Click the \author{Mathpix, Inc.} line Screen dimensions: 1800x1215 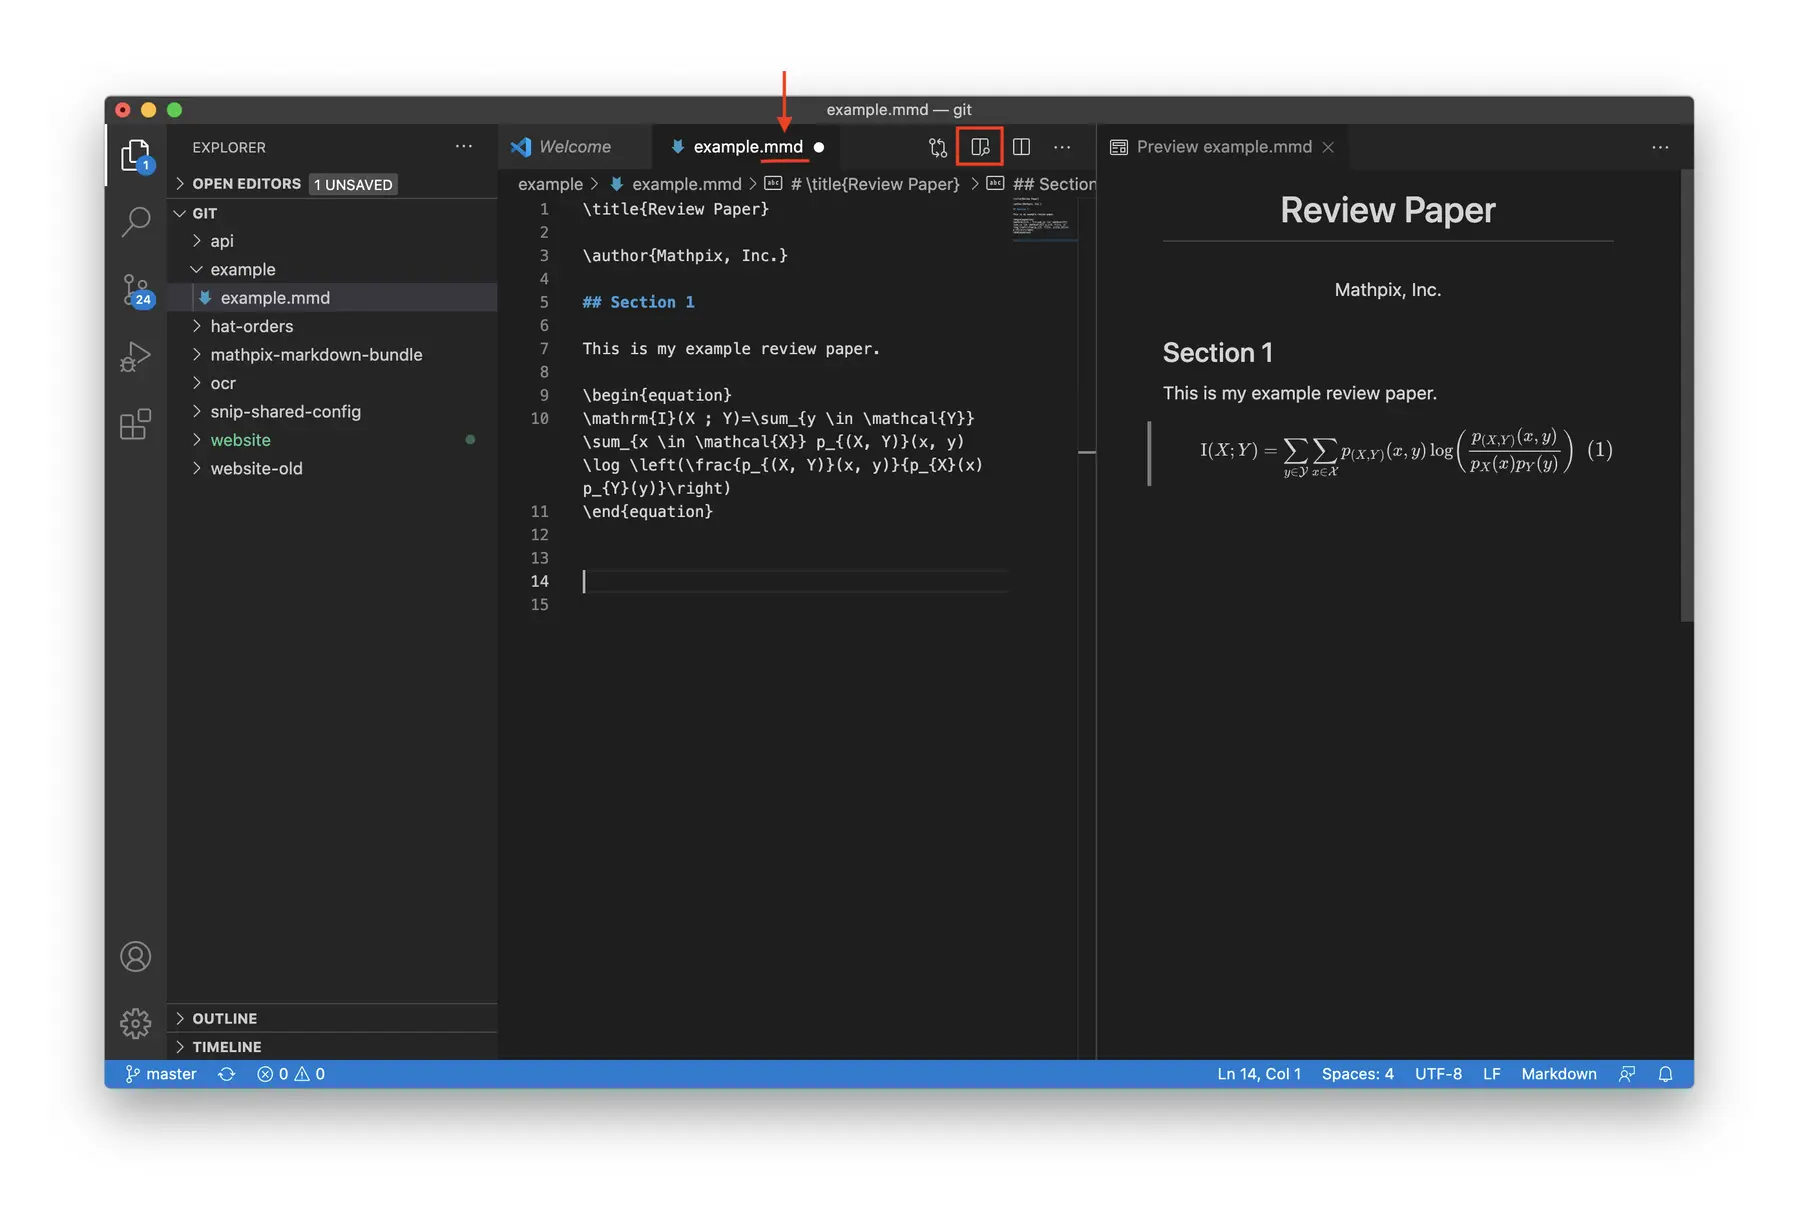(x=685, y=256)
